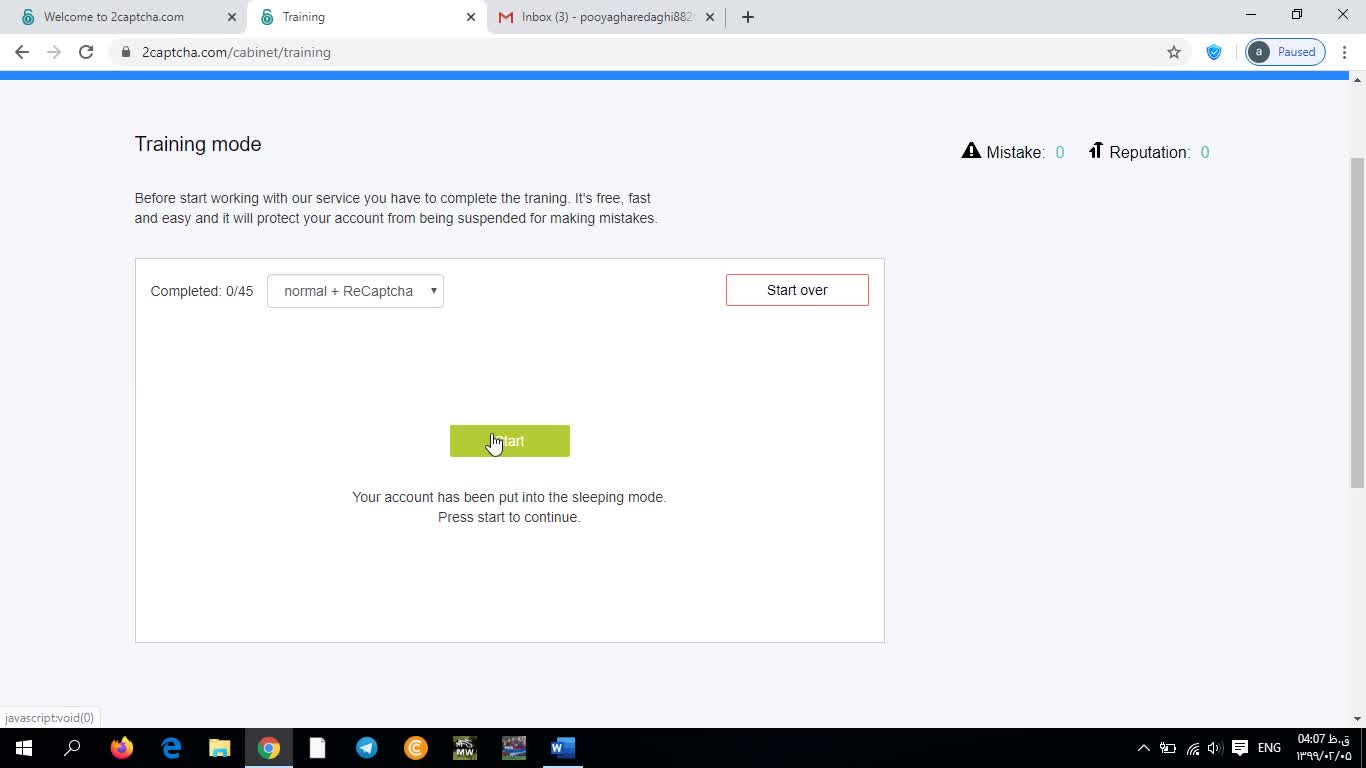Open Telegram from the taskbar
This screenshot has width=1366, height=768.
point(367,748)
